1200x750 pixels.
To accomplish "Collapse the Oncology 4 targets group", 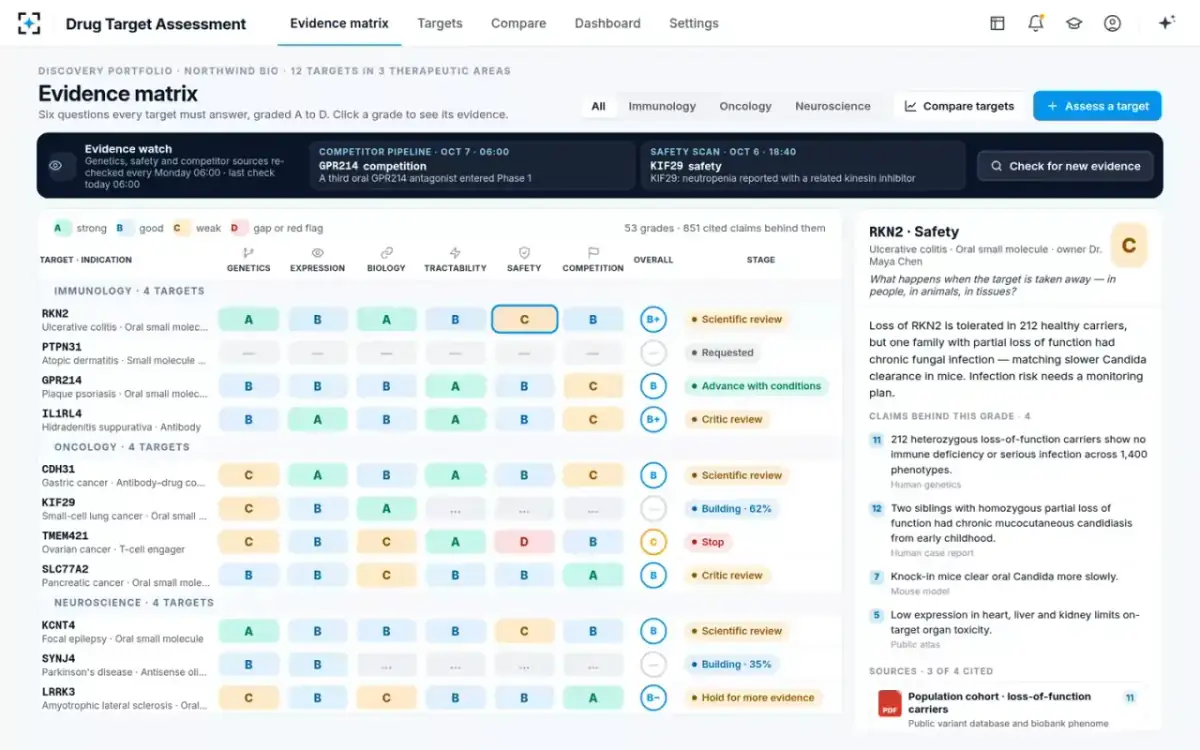I will [122, 447].
